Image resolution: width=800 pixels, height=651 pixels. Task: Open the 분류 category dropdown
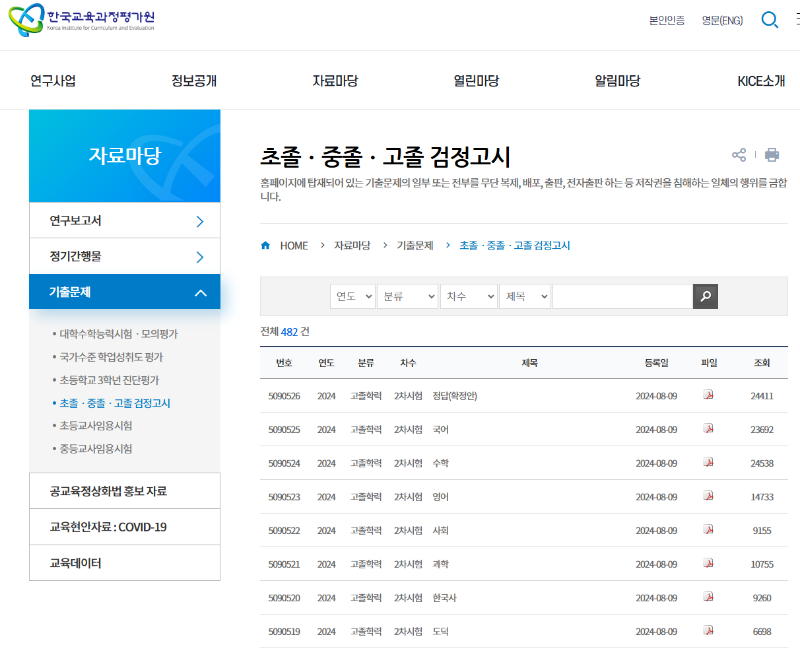[408, 296]
